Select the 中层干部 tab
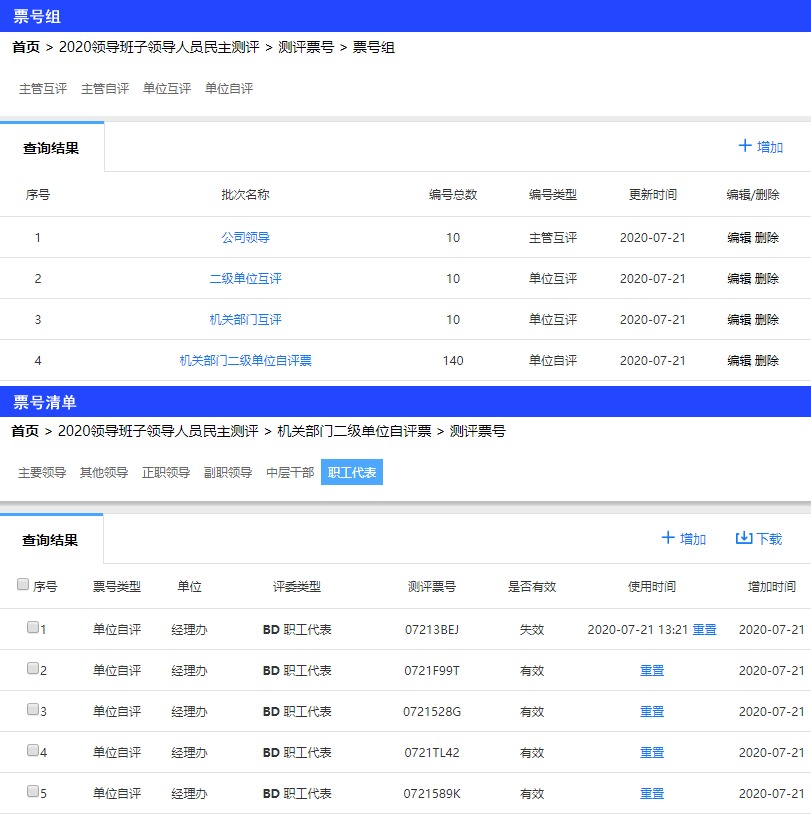The image size is (811, 815). point(290,472)
